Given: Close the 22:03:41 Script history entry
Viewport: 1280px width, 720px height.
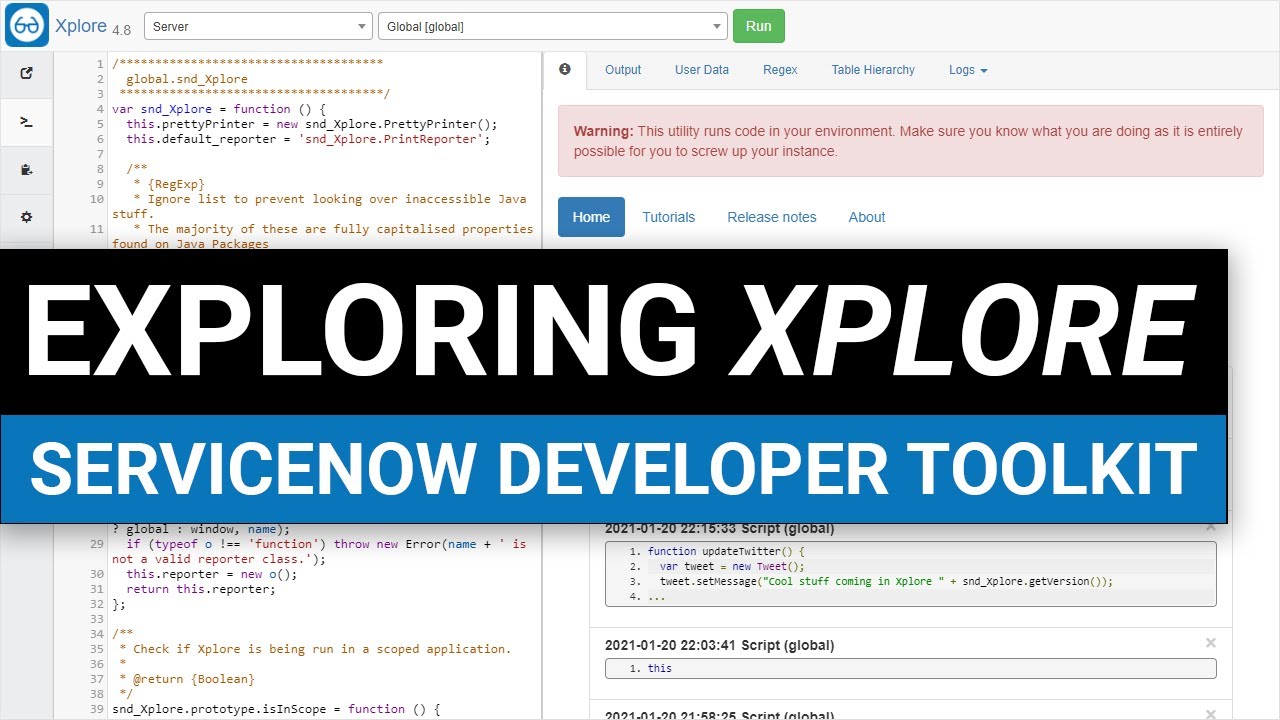Looking at the screenshot, I should pos(1210,643).
